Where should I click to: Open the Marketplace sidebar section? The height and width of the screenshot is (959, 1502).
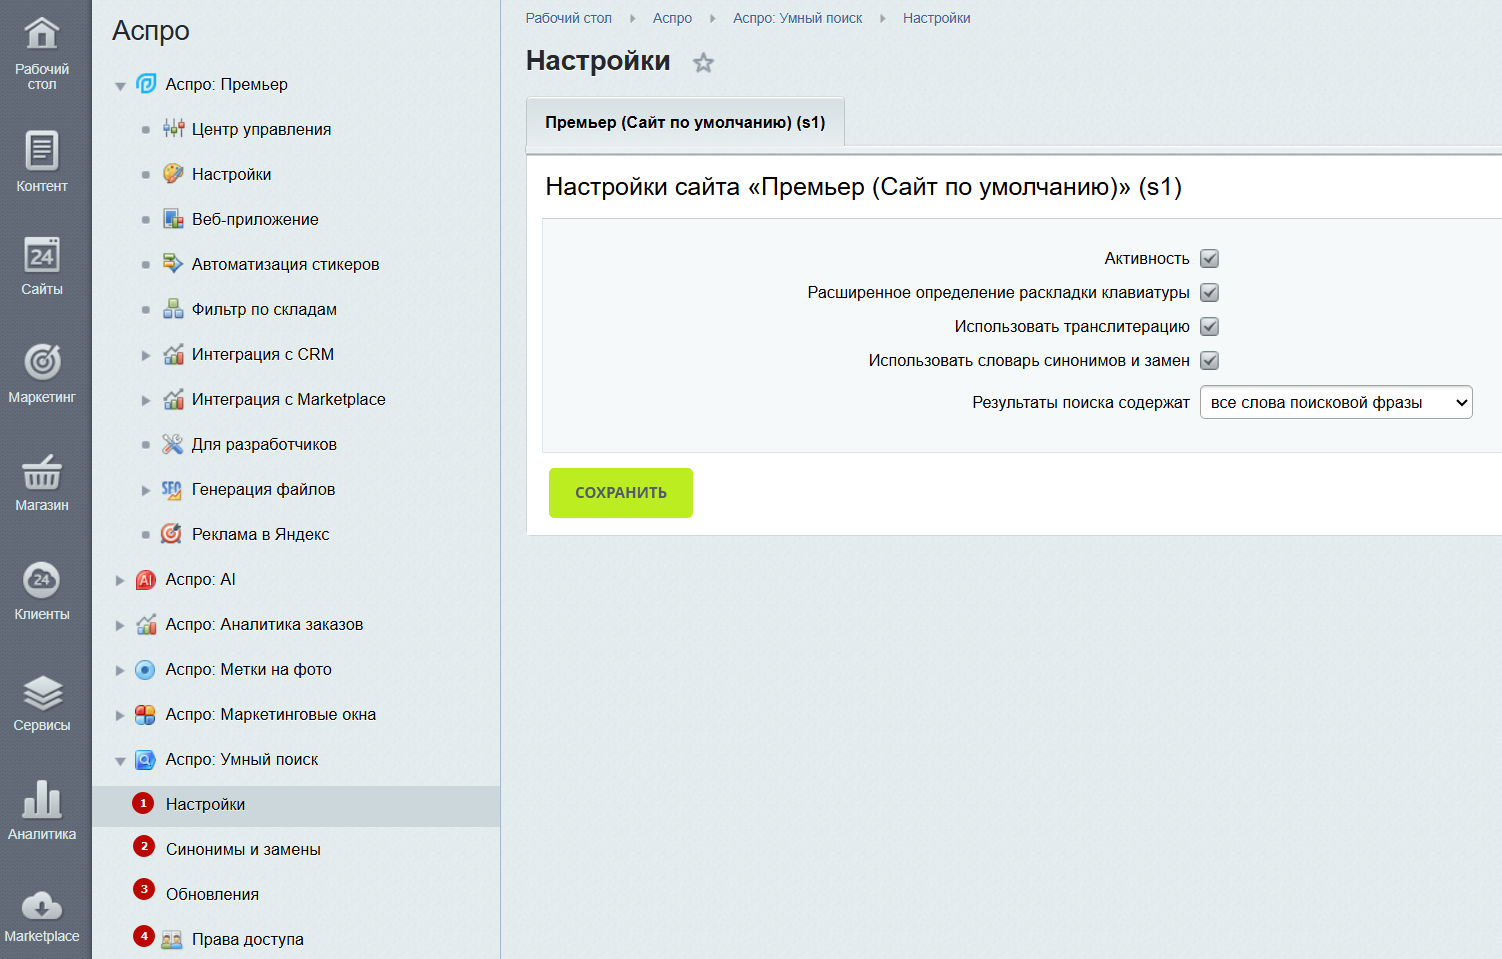(x=42, y=915)
